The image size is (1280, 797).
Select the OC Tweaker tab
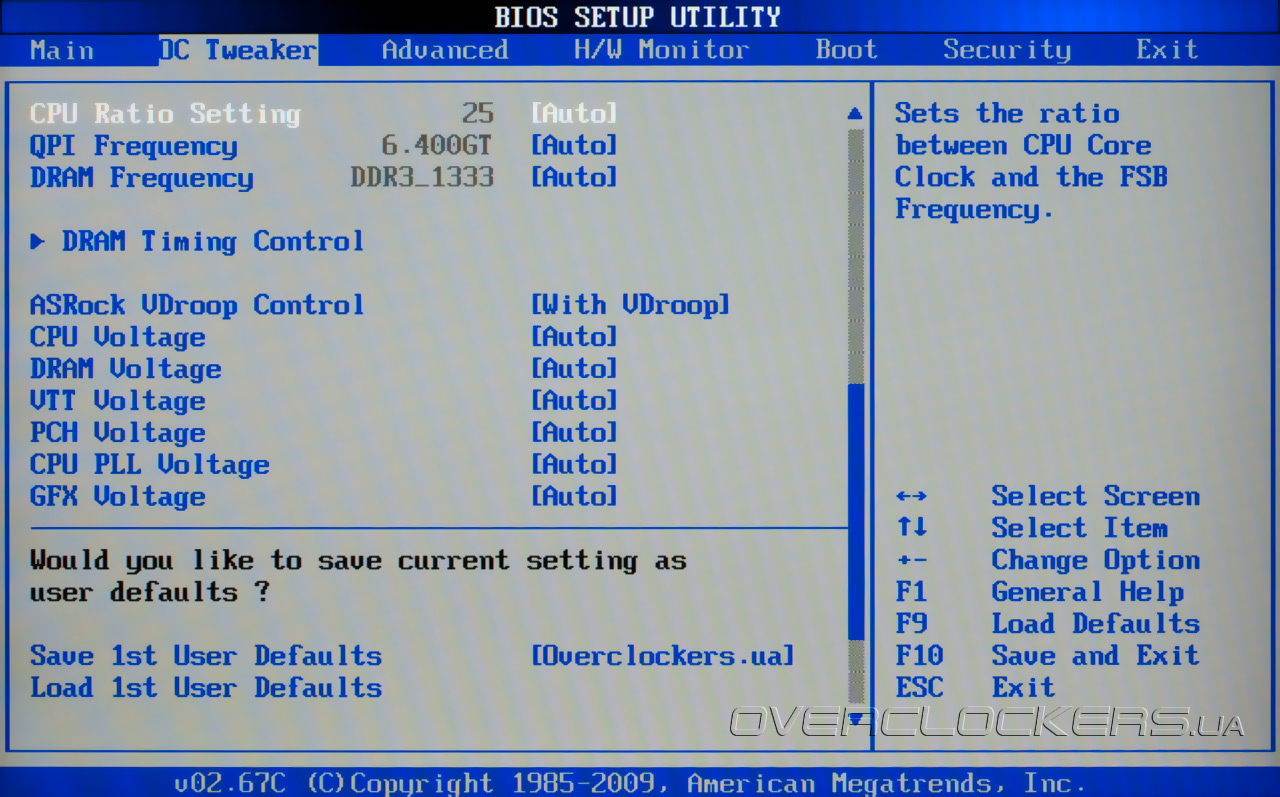pyautogui.click(x=238, y=50)
